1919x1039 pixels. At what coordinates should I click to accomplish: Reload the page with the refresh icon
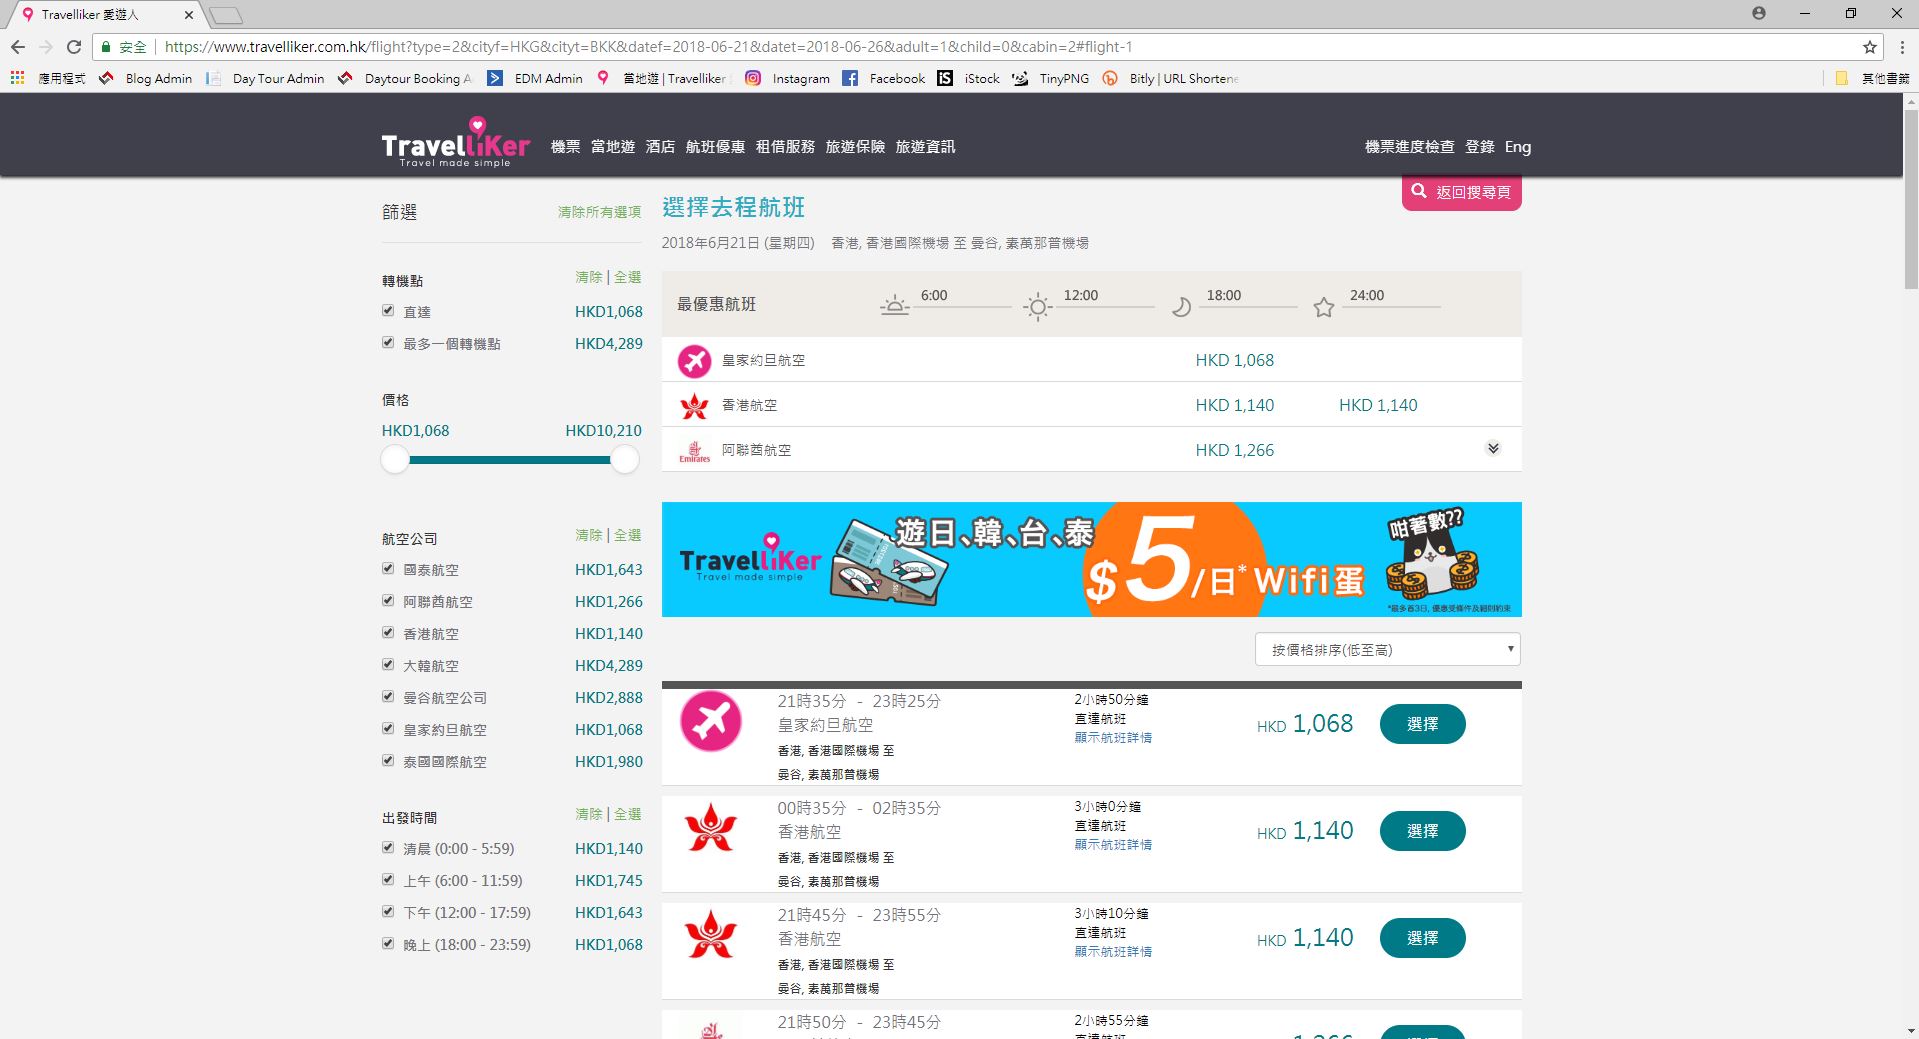74,47
